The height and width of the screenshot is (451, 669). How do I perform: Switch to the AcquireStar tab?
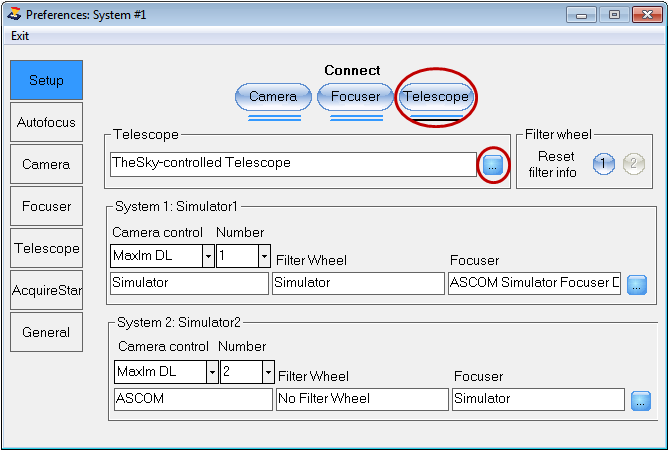coord(46,290)
